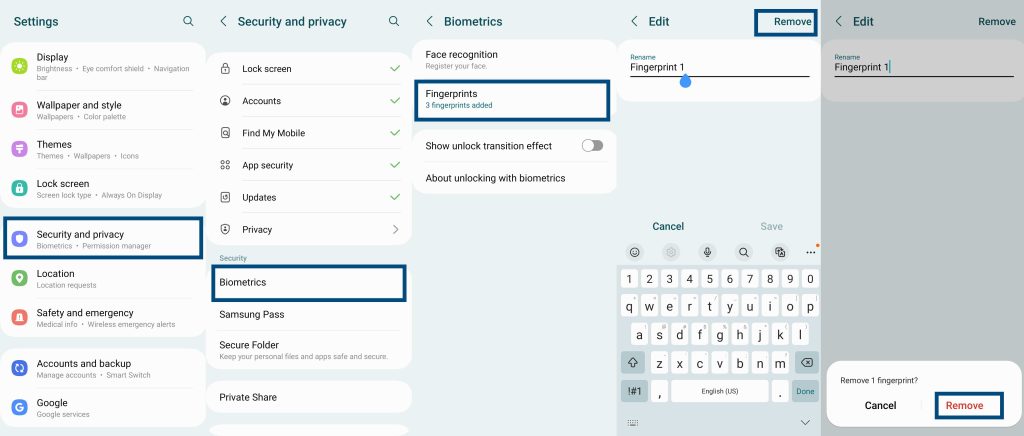
Task: Tap the keyboard microphone icon
Action: (x=707, y=252)
